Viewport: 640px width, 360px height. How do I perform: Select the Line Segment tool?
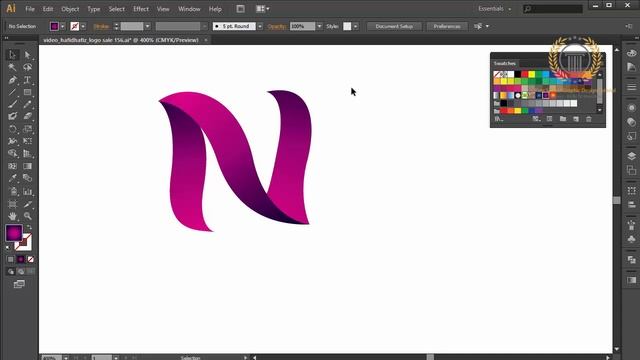tap(12, 92)
